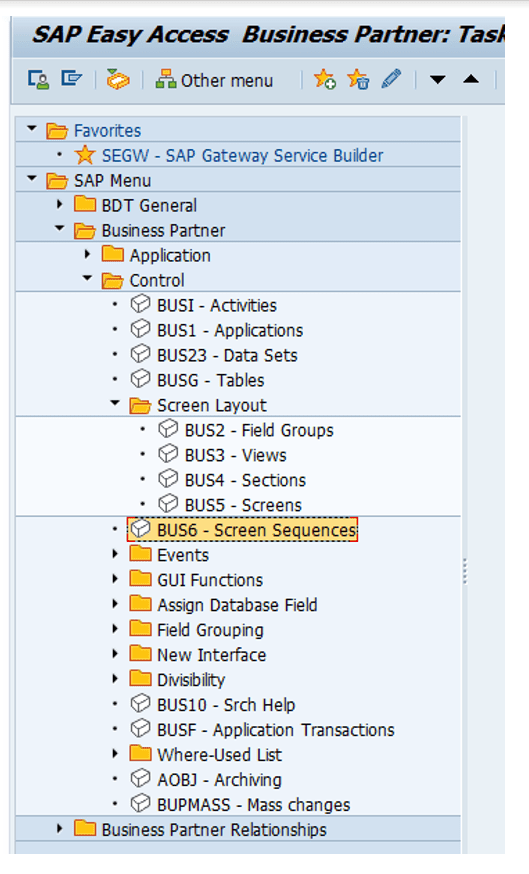Select BUS5 - Screens transaction
529x874 pixels.
point(243,506)
